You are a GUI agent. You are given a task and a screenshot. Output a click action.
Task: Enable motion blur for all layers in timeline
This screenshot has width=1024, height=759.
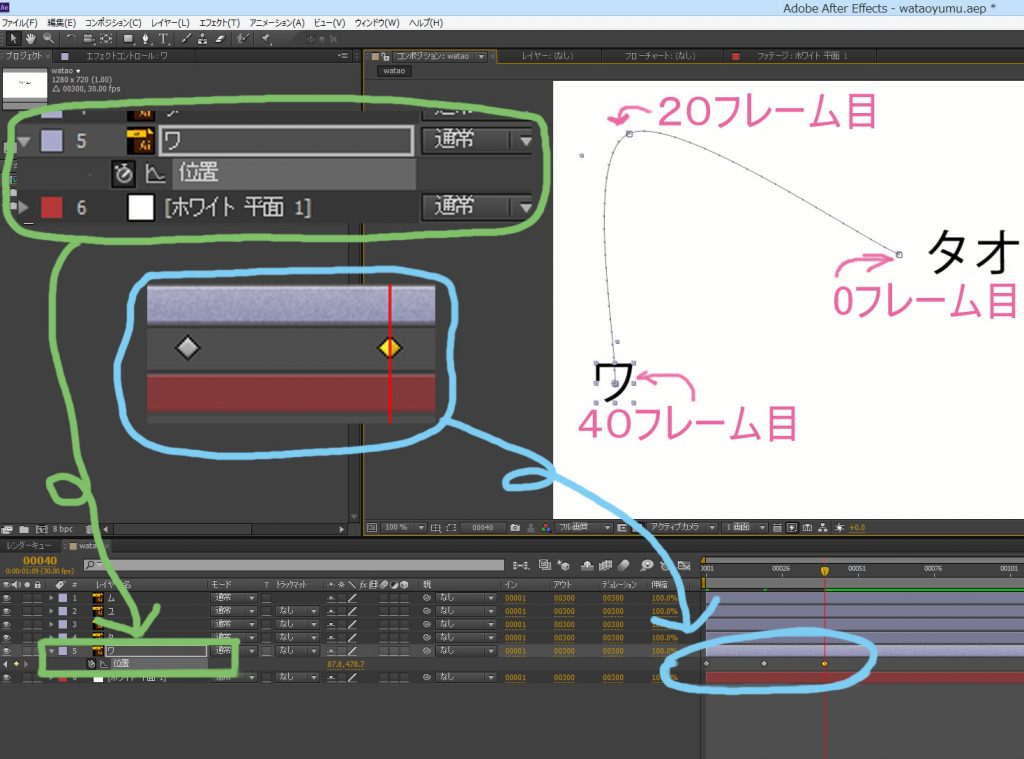(x=624, y=565)
